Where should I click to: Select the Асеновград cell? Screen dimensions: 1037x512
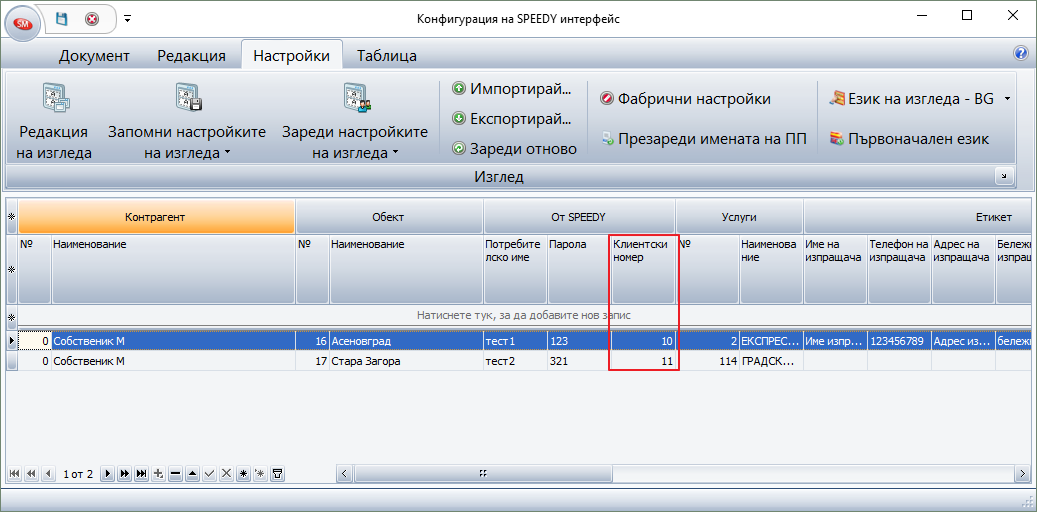[x=405, y=341]
